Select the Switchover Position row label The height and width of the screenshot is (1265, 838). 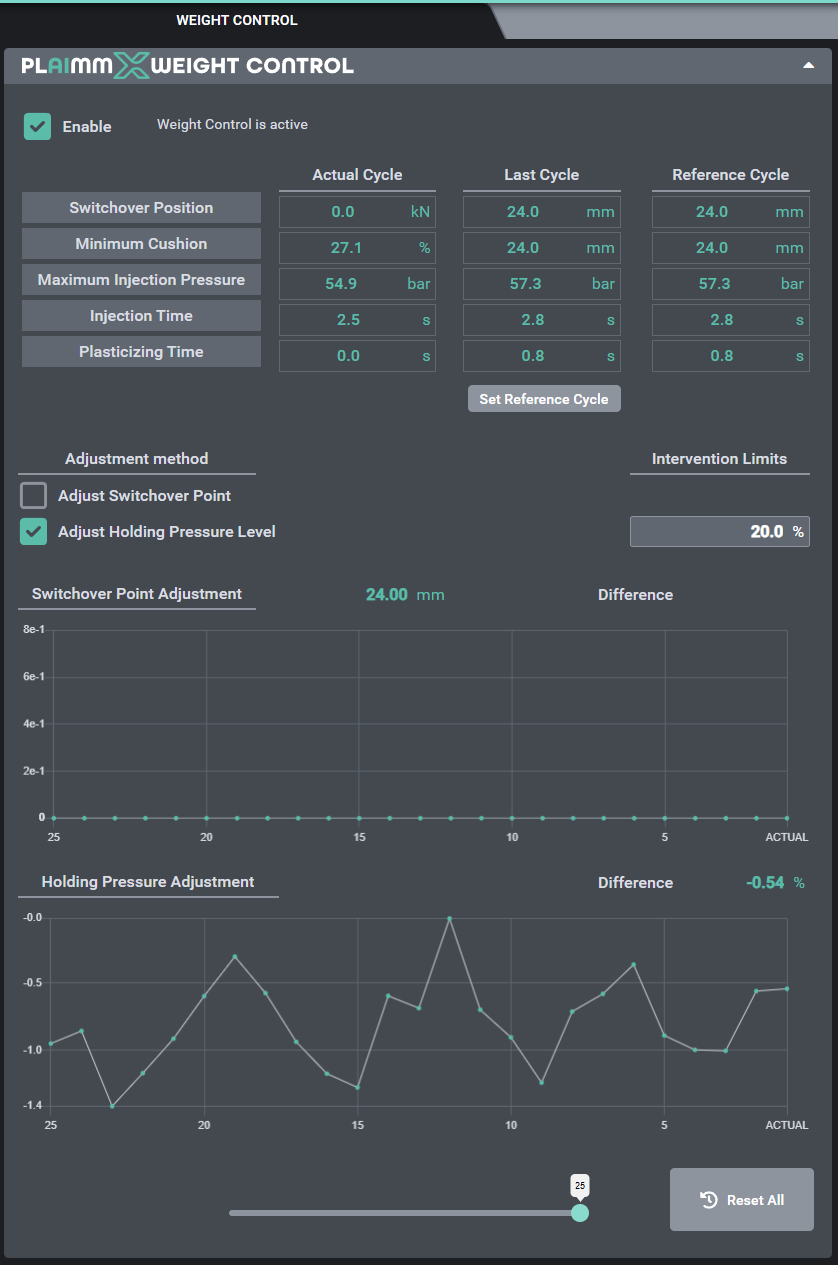point(141,208)
